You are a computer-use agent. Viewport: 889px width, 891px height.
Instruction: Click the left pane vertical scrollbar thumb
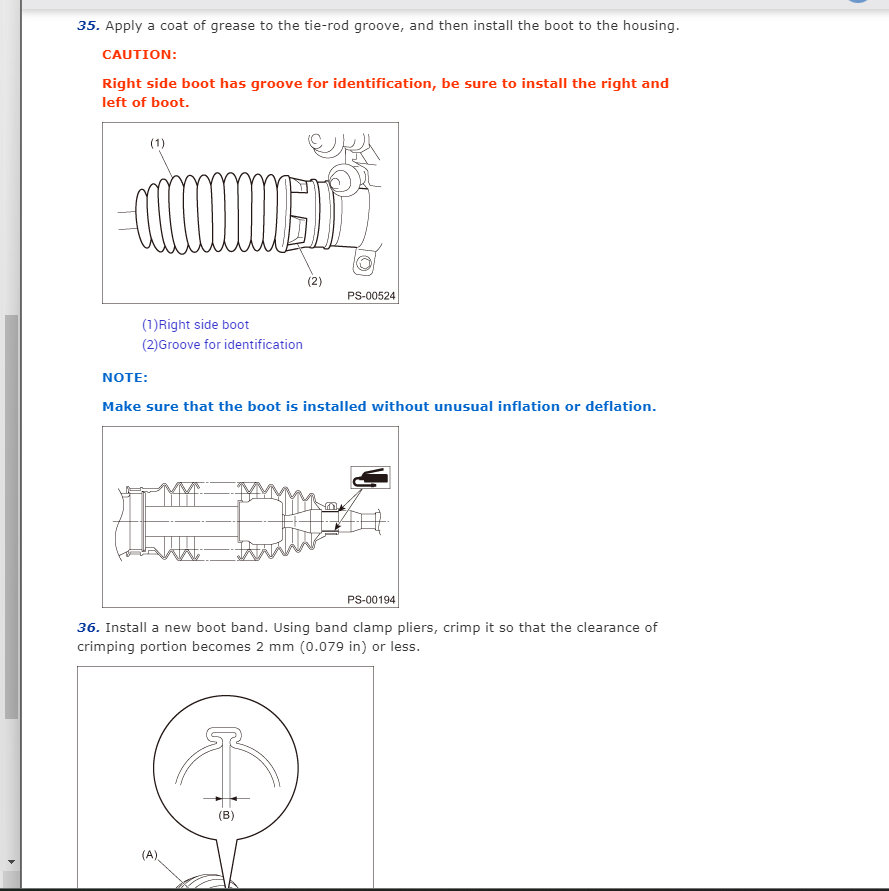coord(11,517)
